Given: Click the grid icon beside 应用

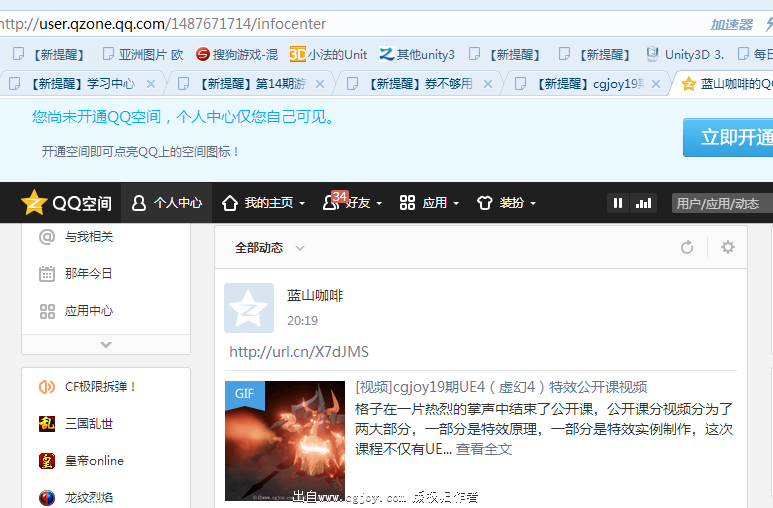Looking at the screenshot, I should [407, 203].
